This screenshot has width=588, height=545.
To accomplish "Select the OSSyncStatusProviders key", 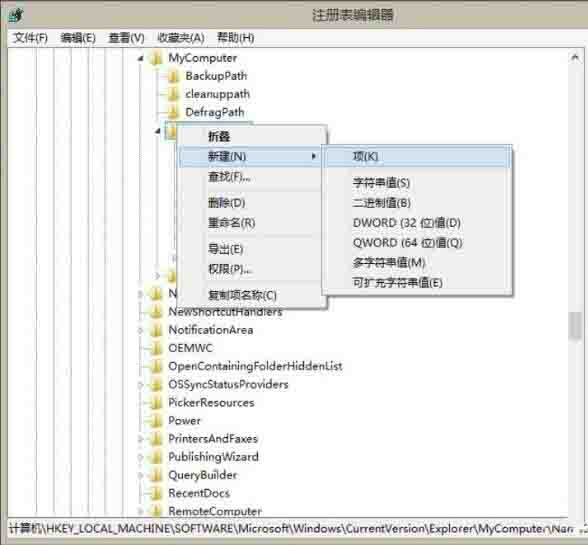I will tap(228, 384).
